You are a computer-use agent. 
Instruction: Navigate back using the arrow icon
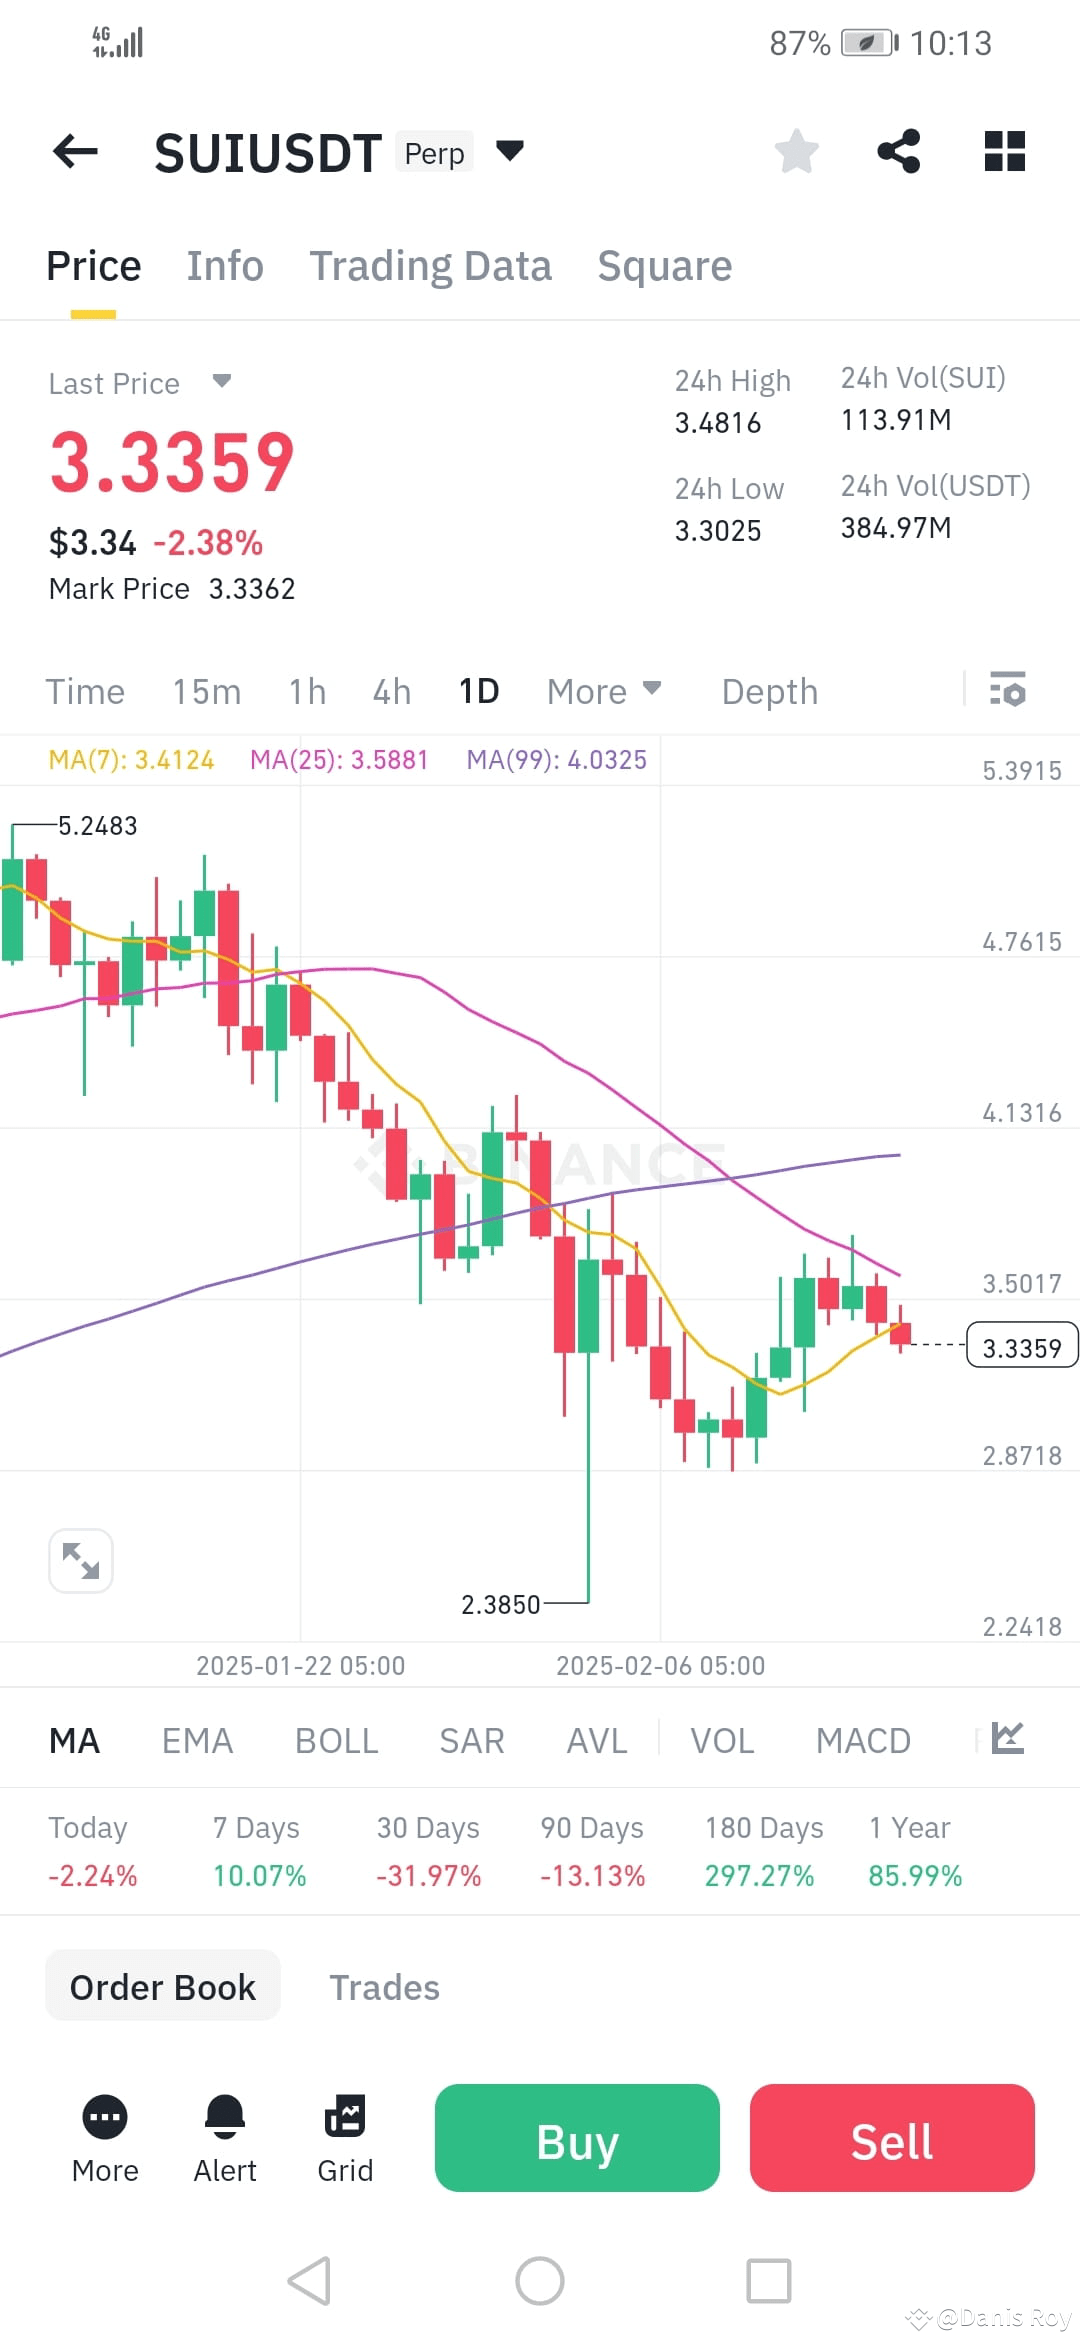(x=75, y=151)
